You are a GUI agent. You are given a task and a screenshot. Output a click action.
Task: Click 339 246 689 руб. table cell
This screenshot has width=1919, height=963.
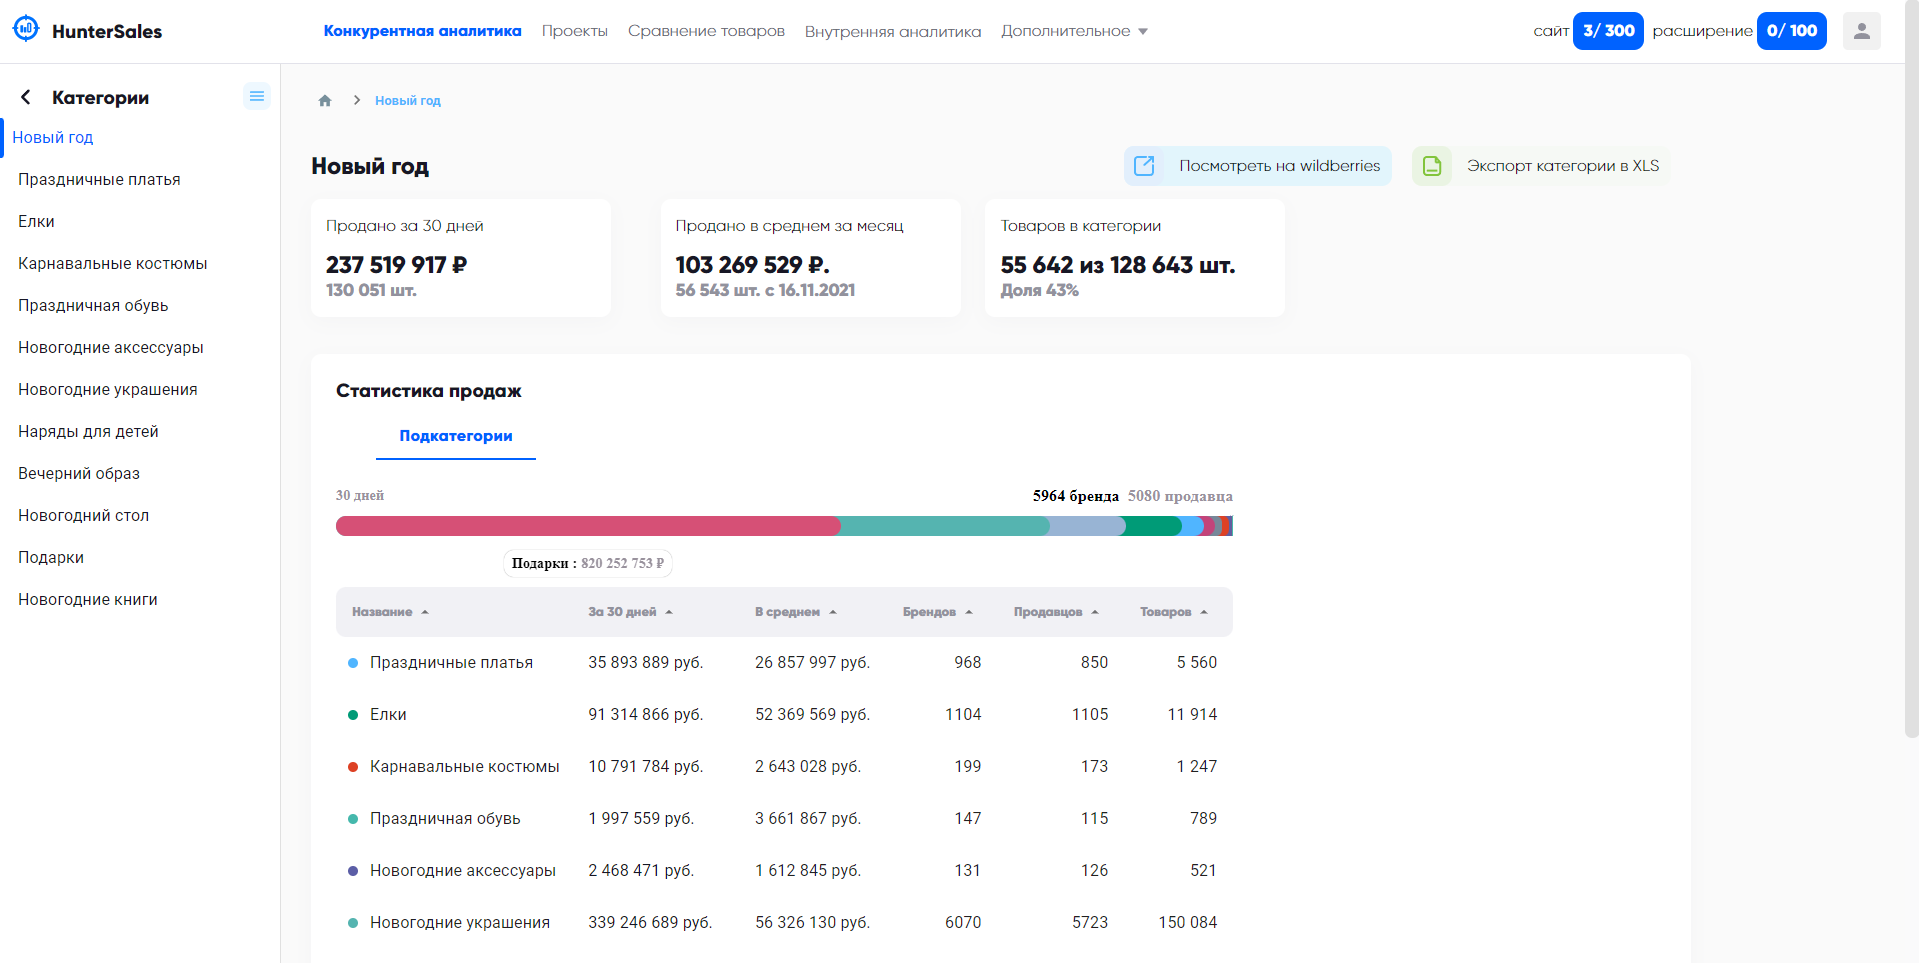650,923
